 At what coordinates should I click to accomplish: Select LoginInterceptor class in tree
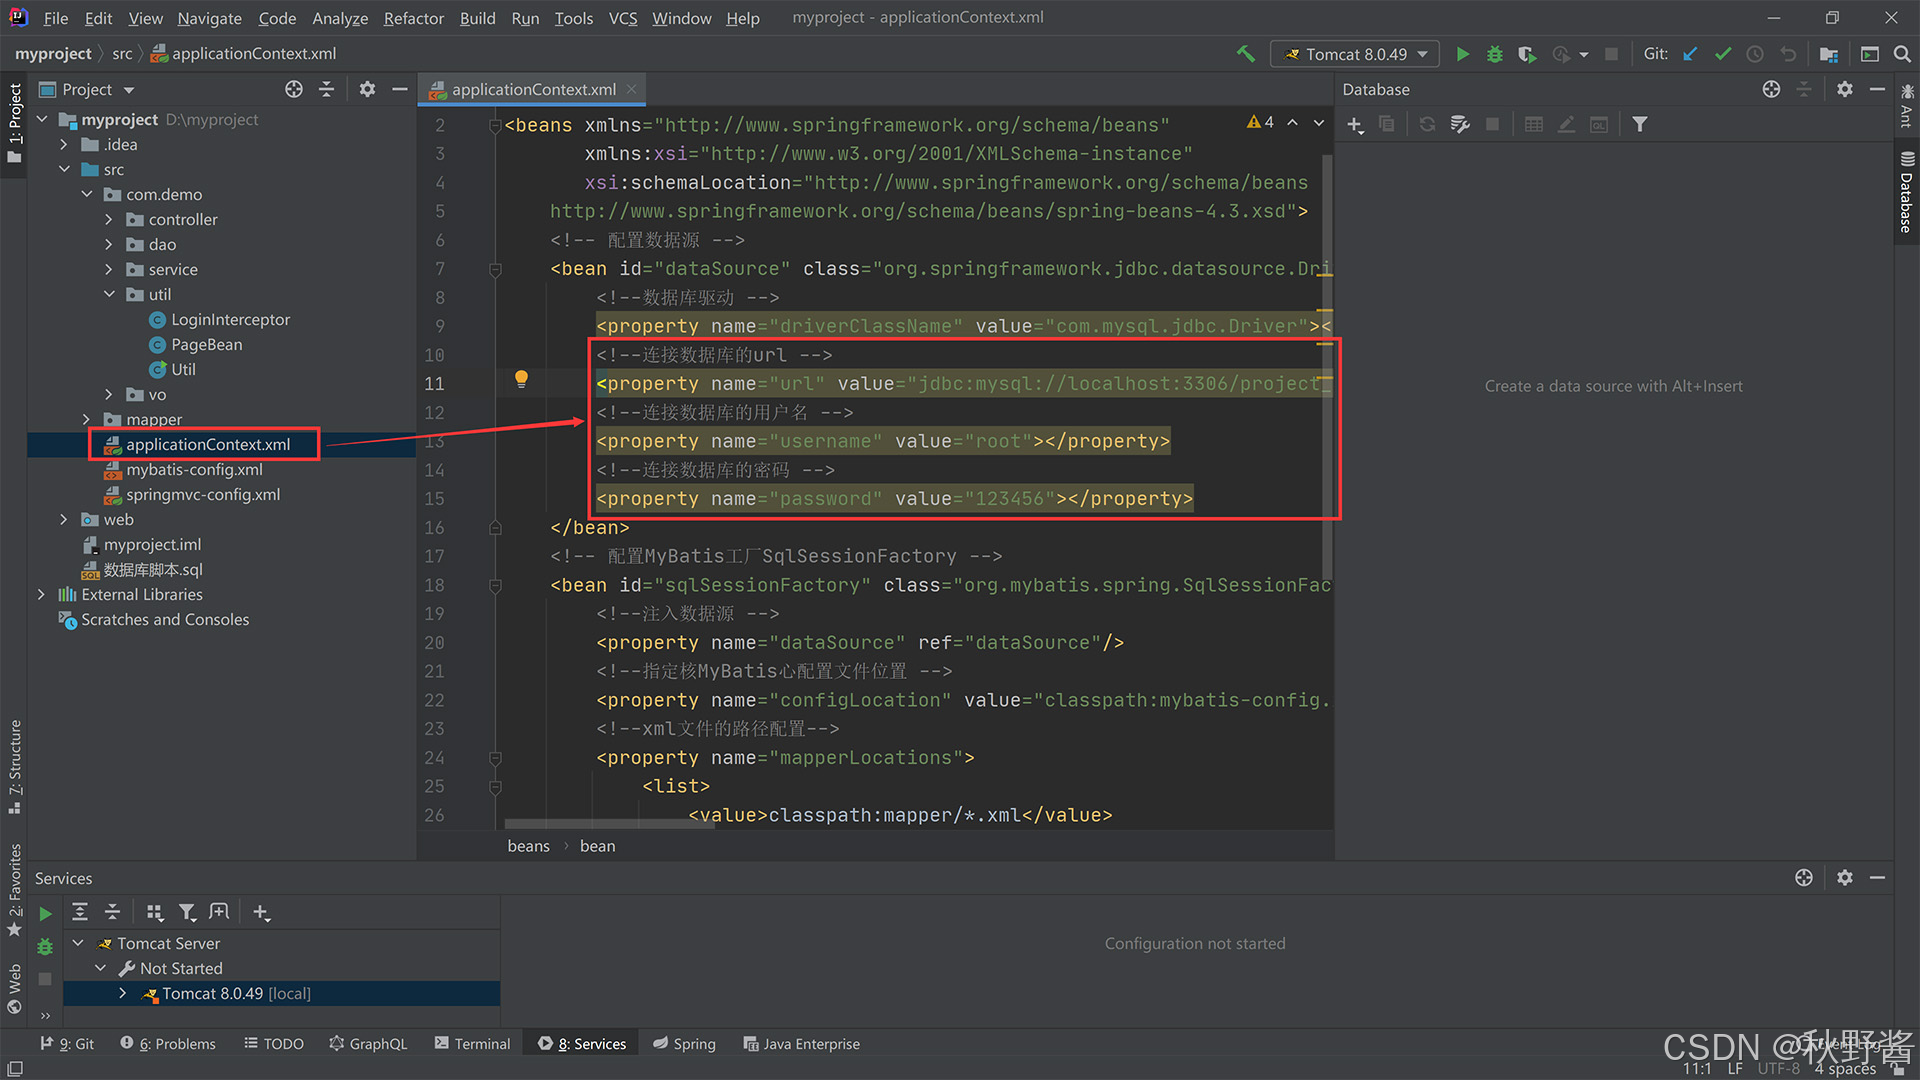click(x=230, y=319)
